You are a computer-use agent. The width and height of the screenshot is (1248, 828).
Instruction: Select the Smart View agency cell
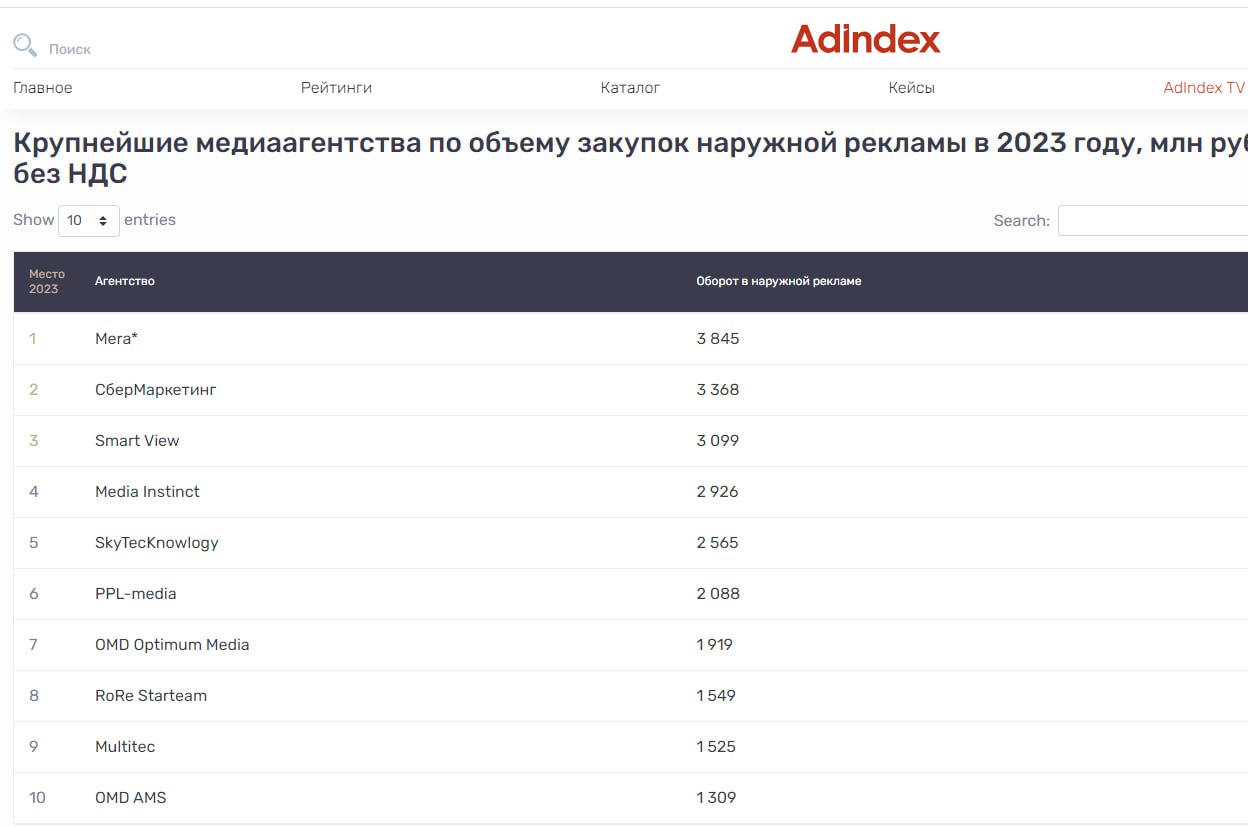tap(137, 441)
